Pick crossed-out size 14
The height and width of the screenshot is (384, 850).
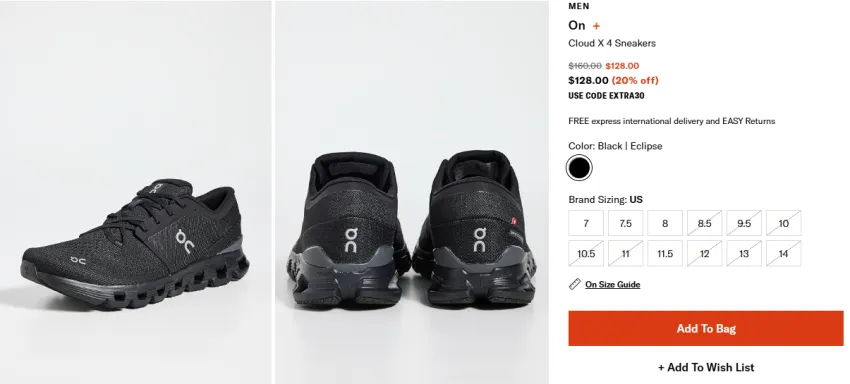click(x=784, y=254)
